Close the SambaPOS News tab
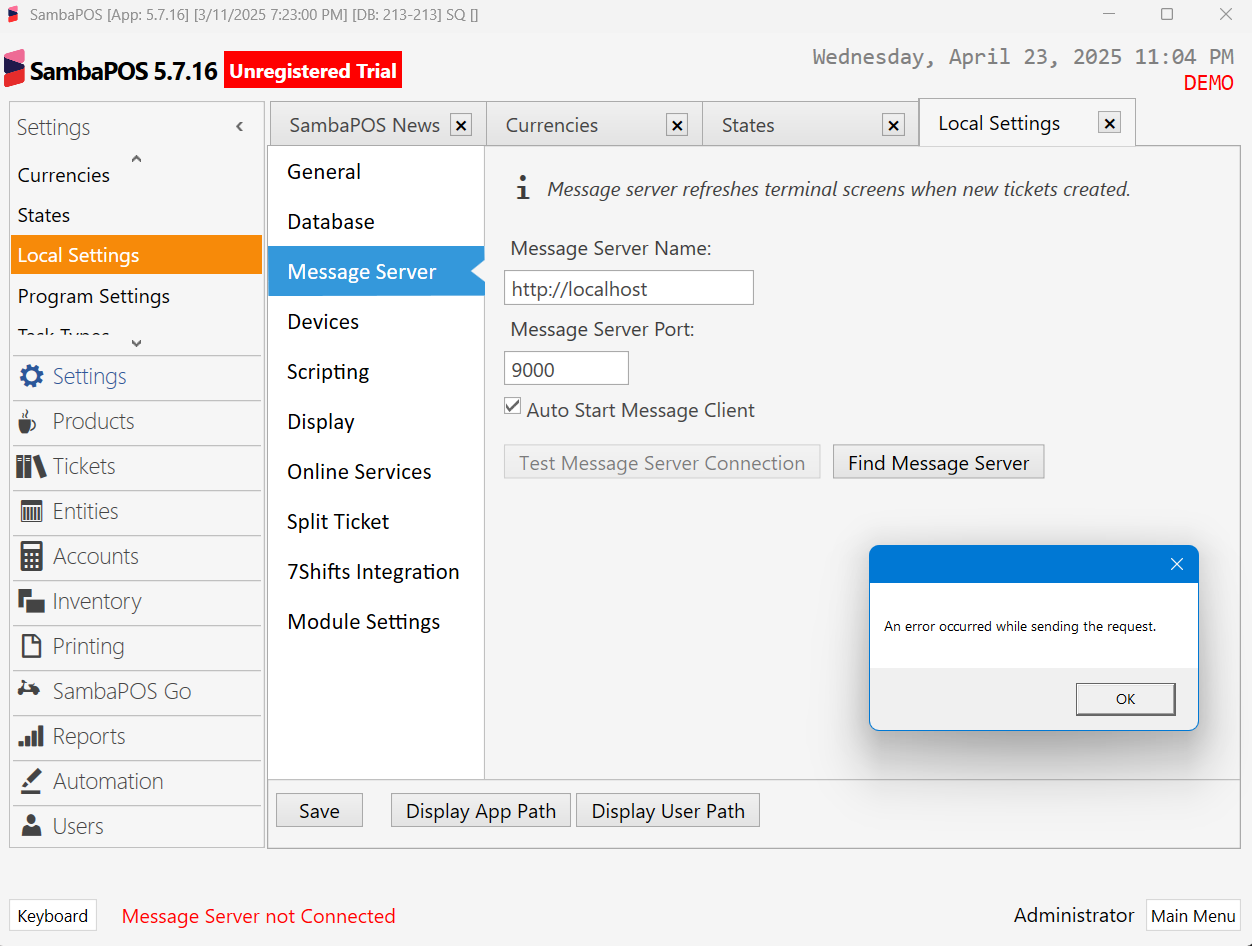Image resolution: width=1252 pixels, height=946 pixels. tap(461, 125)
